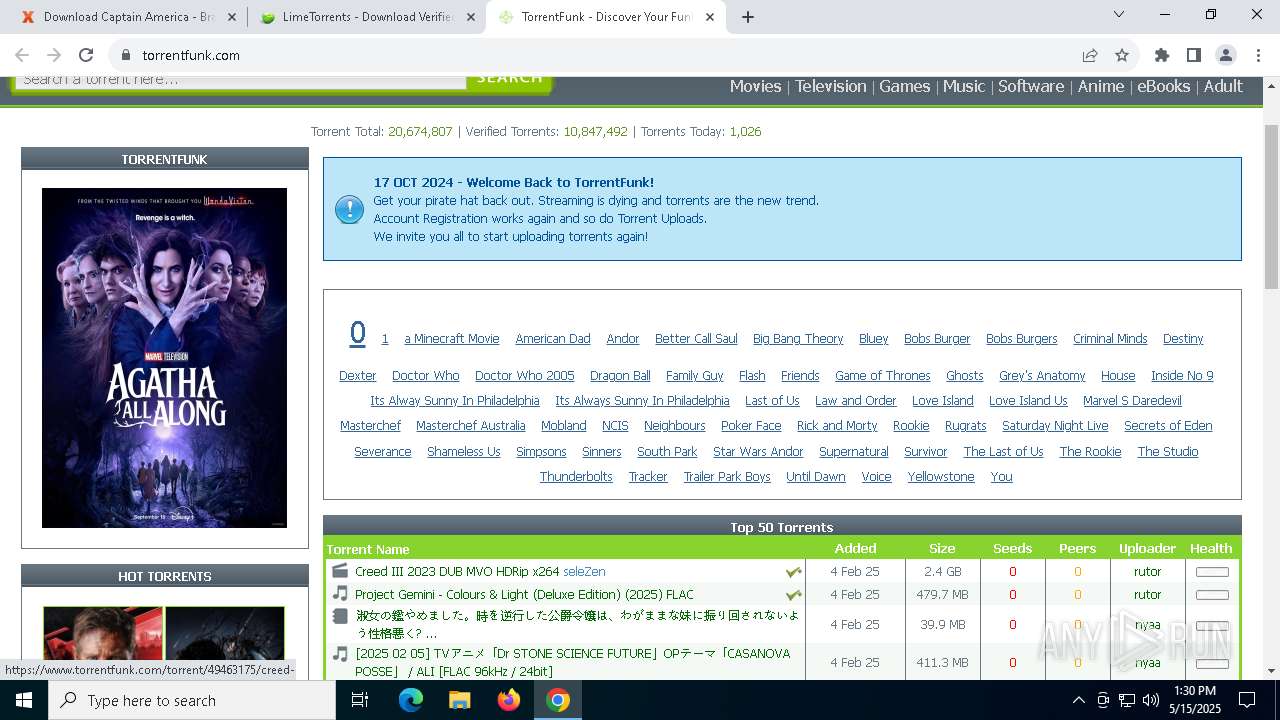The image size is (1280, 720).
Task: Open the rutor uploader on Creed III row
Action: pyautogui.click(x=1147, y=572)
